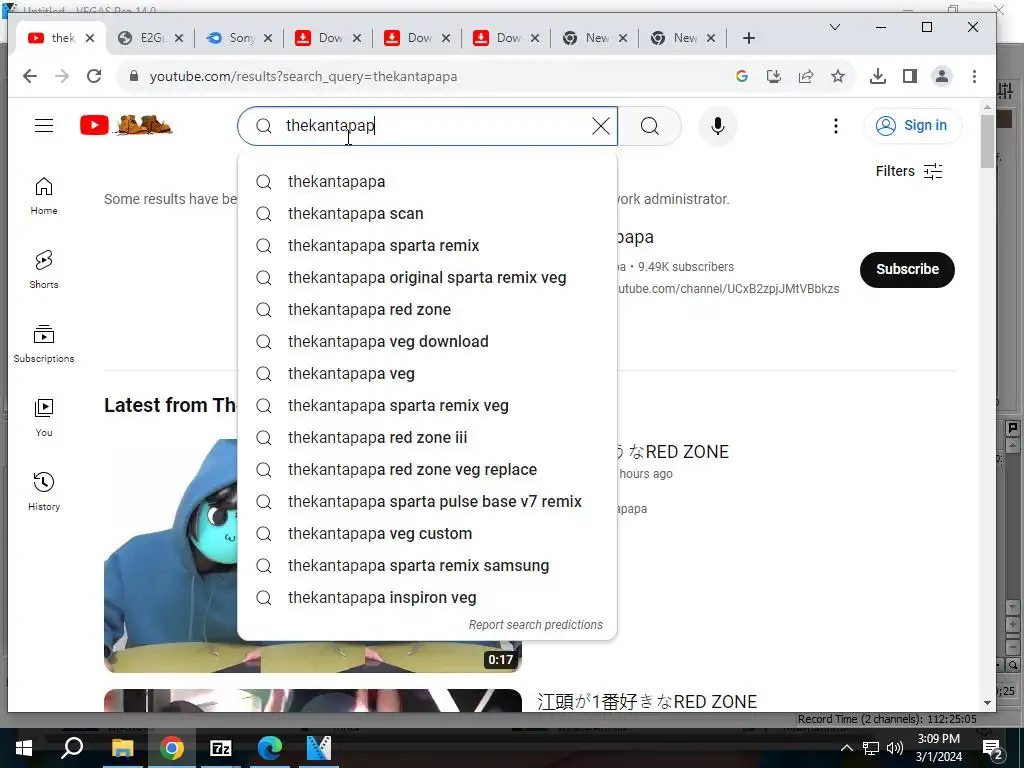Viewport: 1024px width, 768px height.
Task: Open Chrome side panel icon
Action: pos(910,76)
